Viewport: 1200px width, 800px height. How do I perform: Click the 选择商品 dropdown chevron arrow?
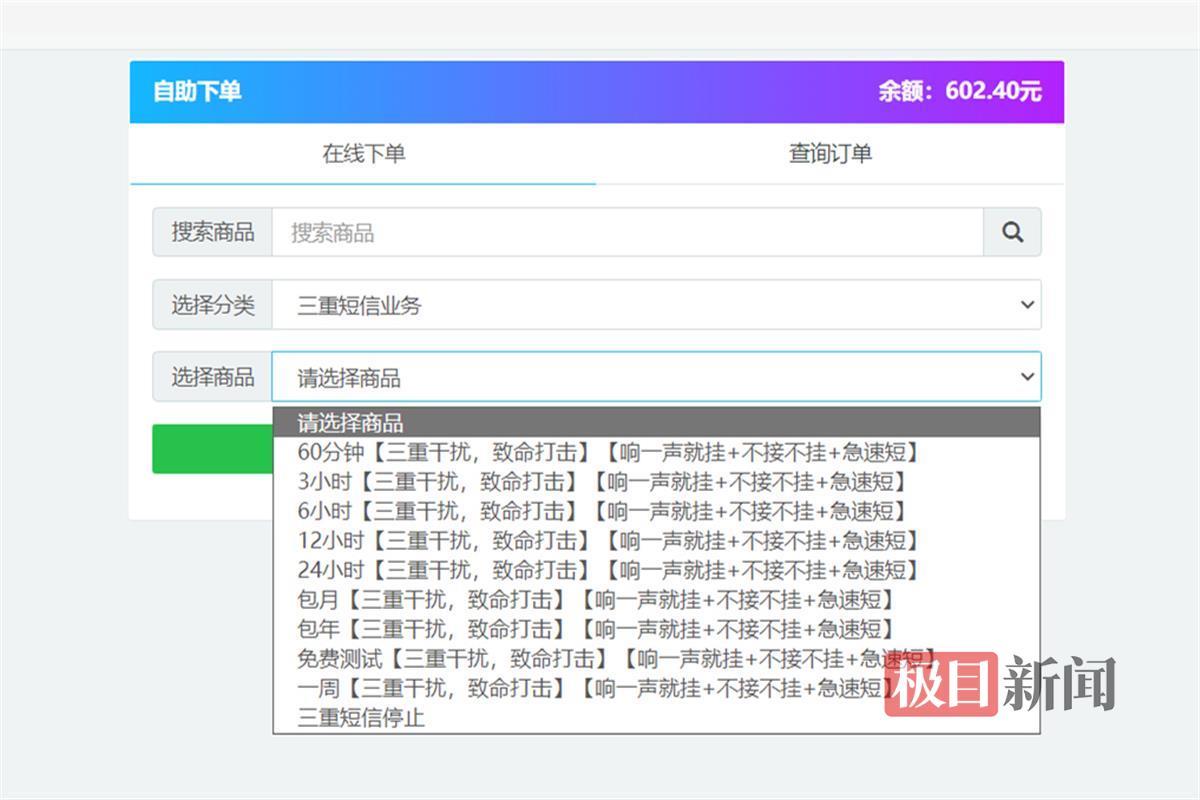point(1026,377)
